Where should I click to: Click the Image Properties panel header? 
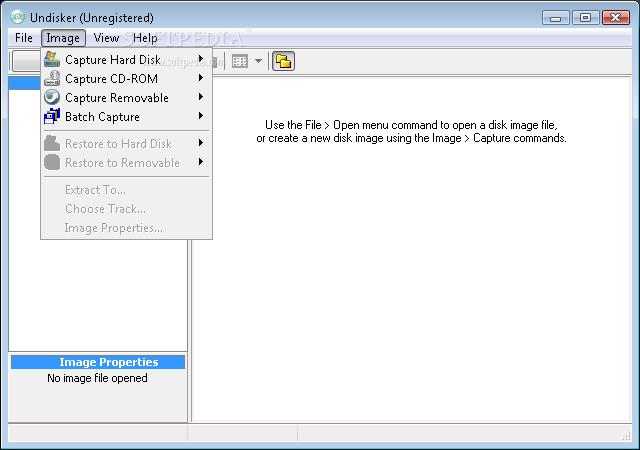click(x=98, y=362)
